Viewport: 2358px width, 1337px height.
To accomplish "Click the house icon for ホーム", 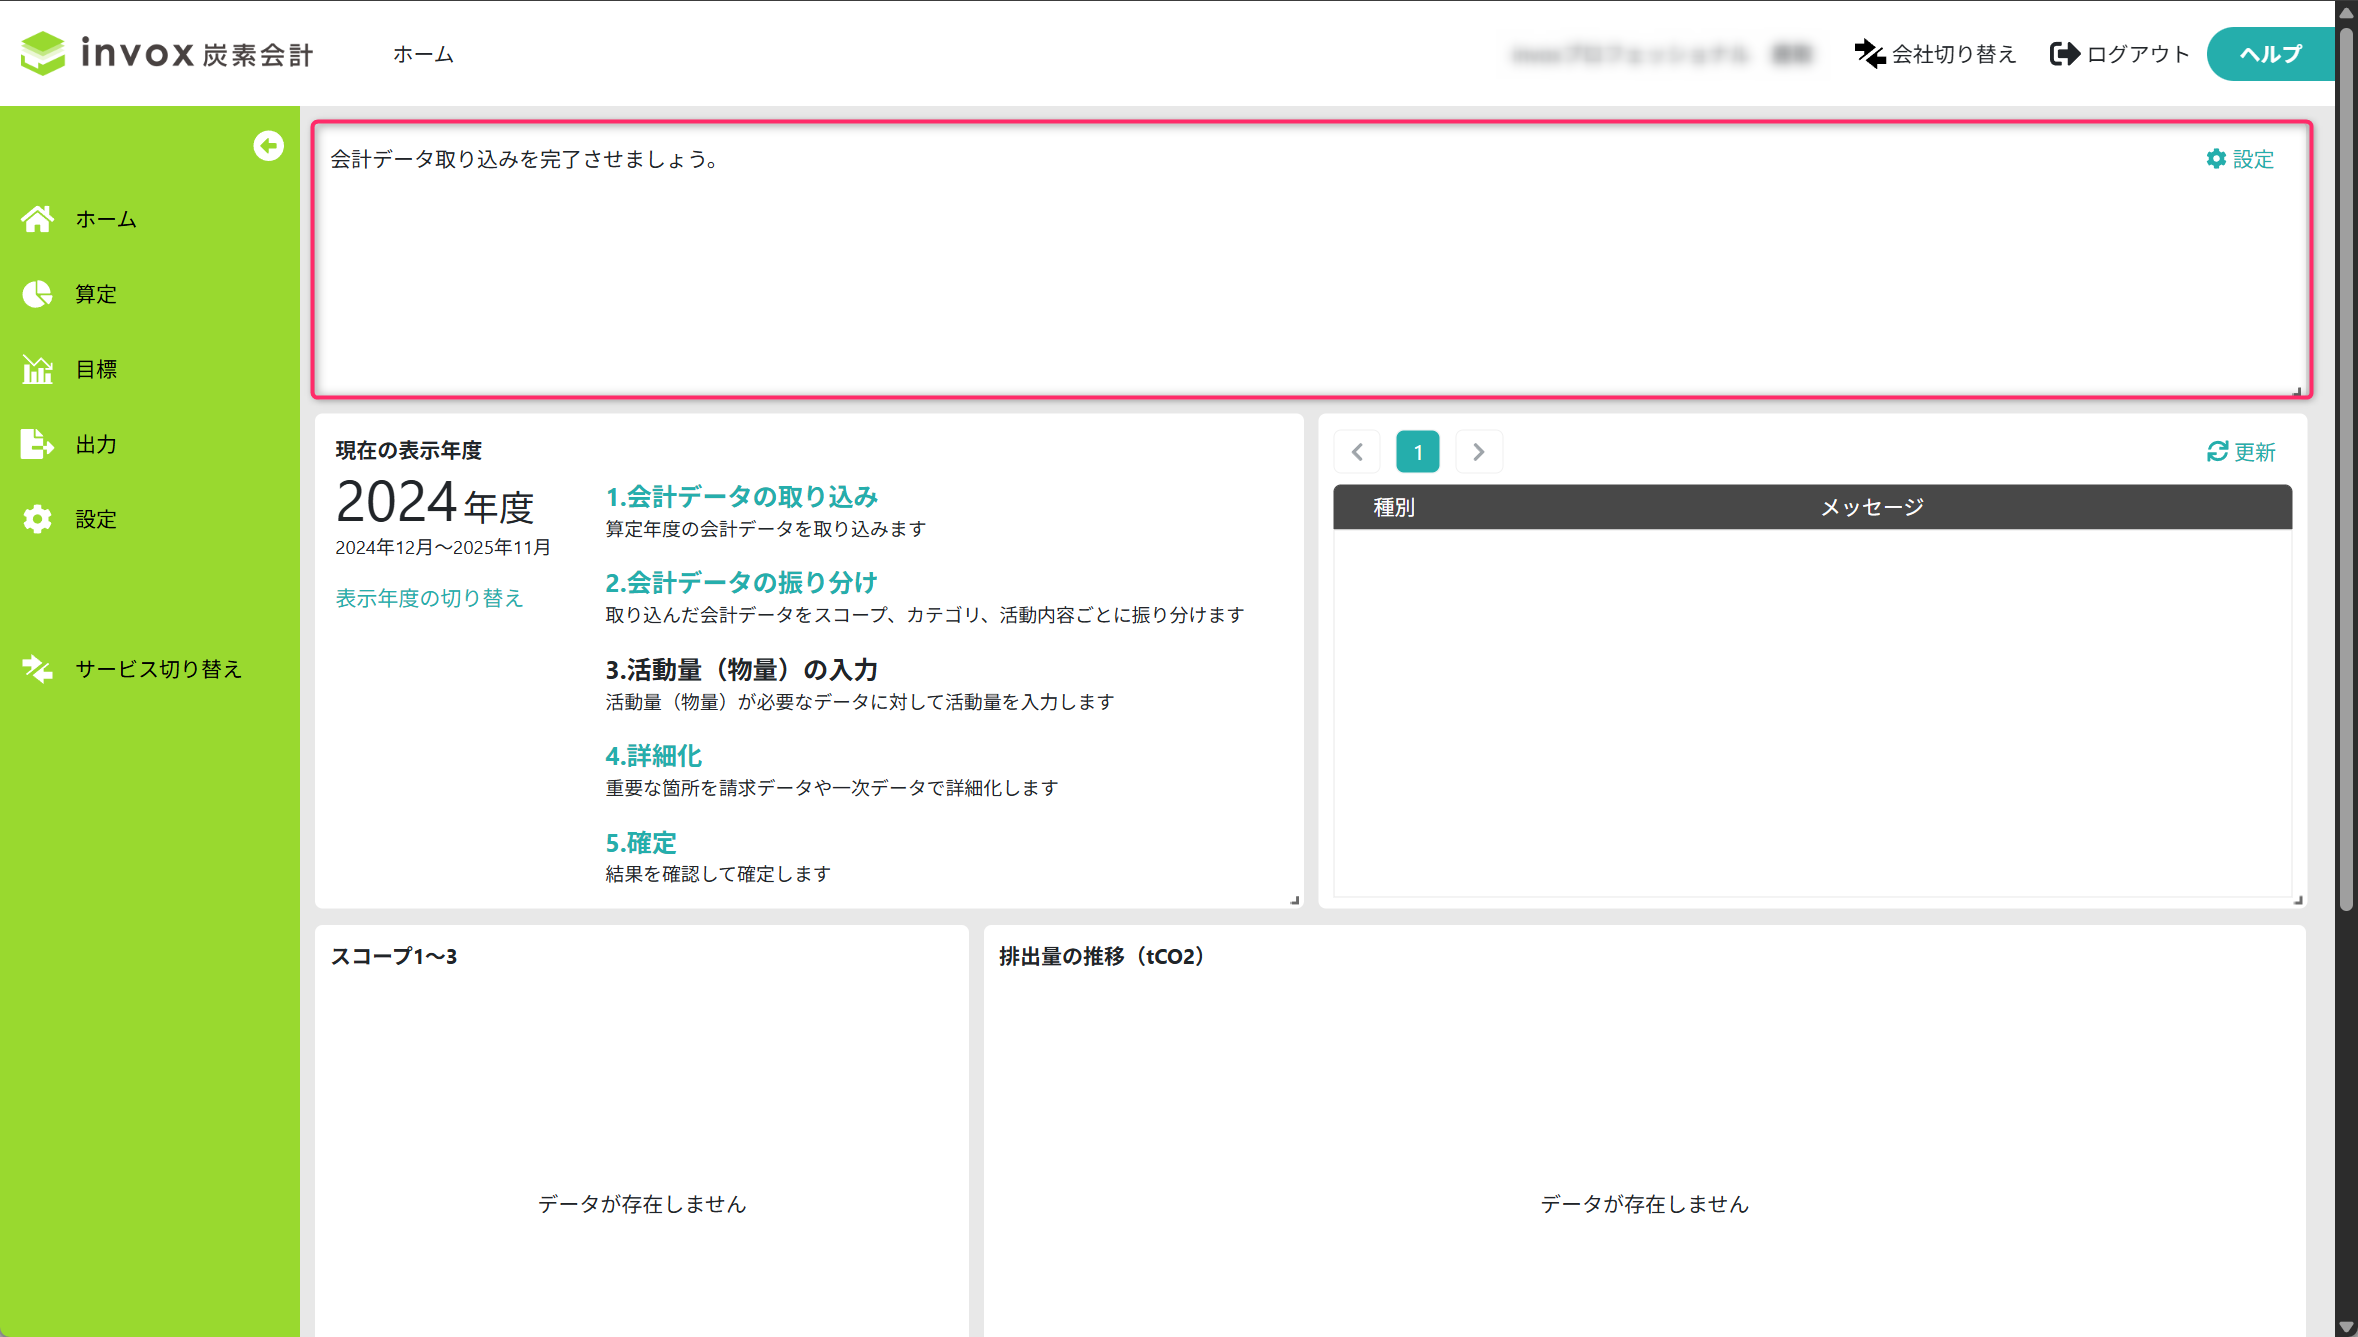I will point(38,219).
